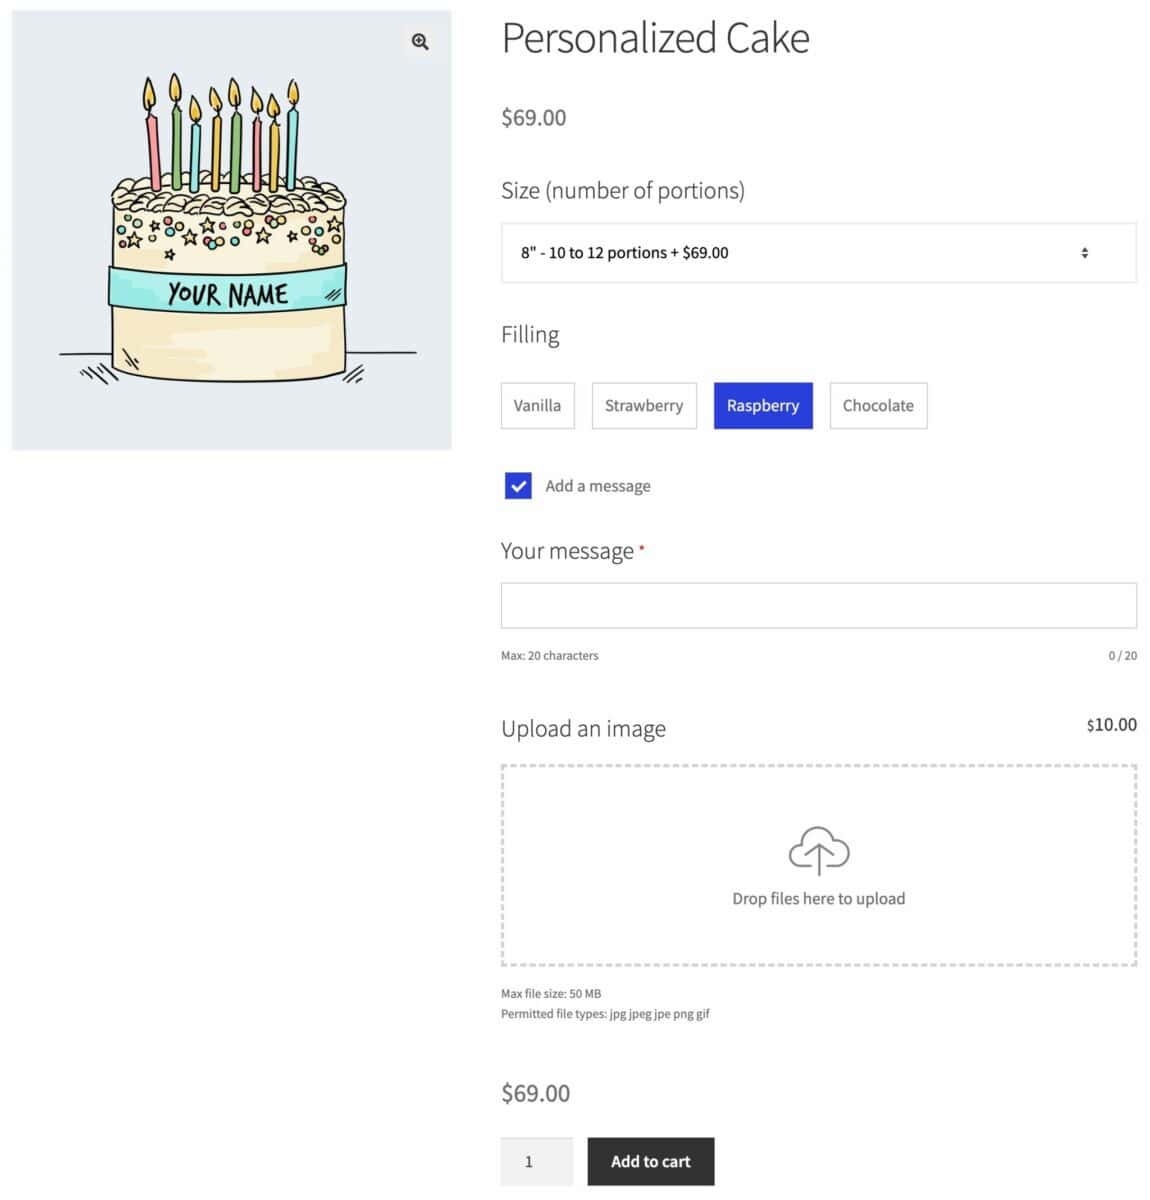1150x1200 pixels.
Task: Open the Size portions dropdown
Action: (x=818, y=253)
